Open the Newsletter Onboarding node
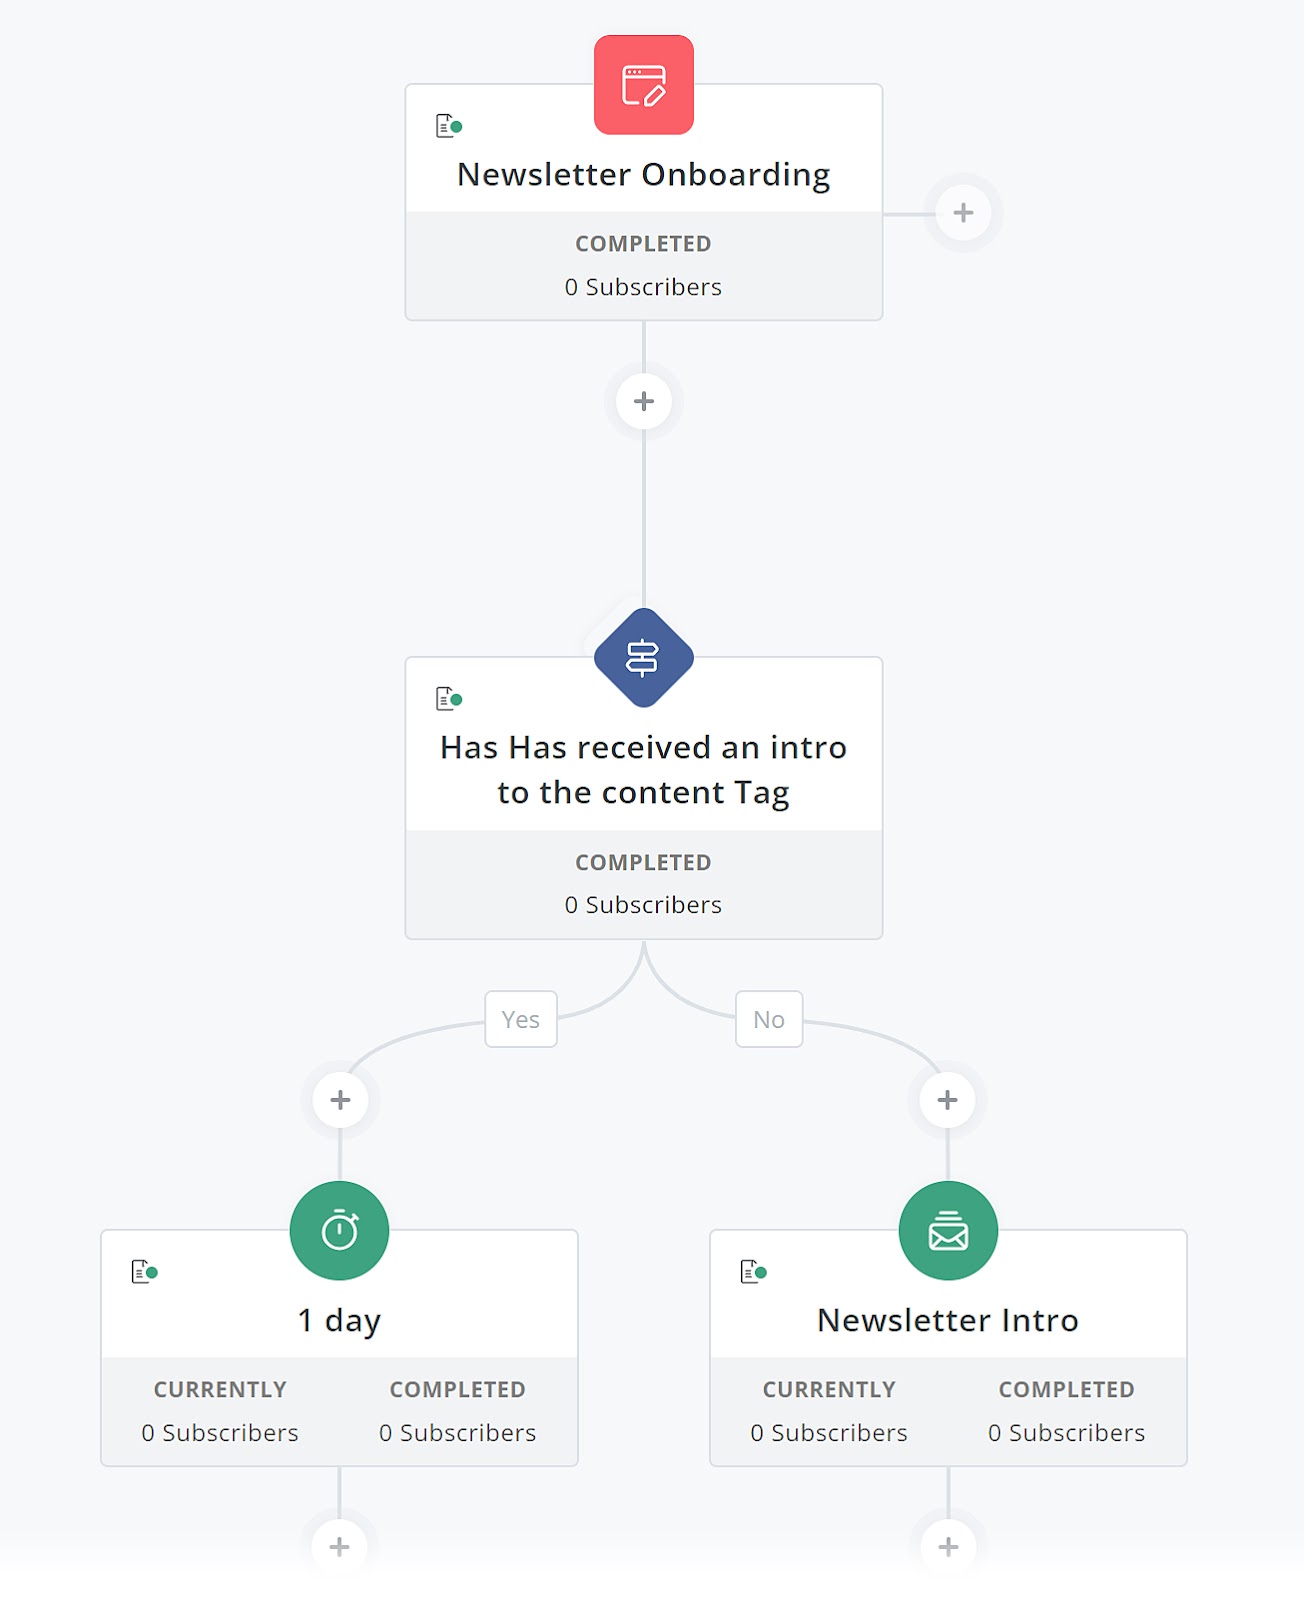 point(643,173)
